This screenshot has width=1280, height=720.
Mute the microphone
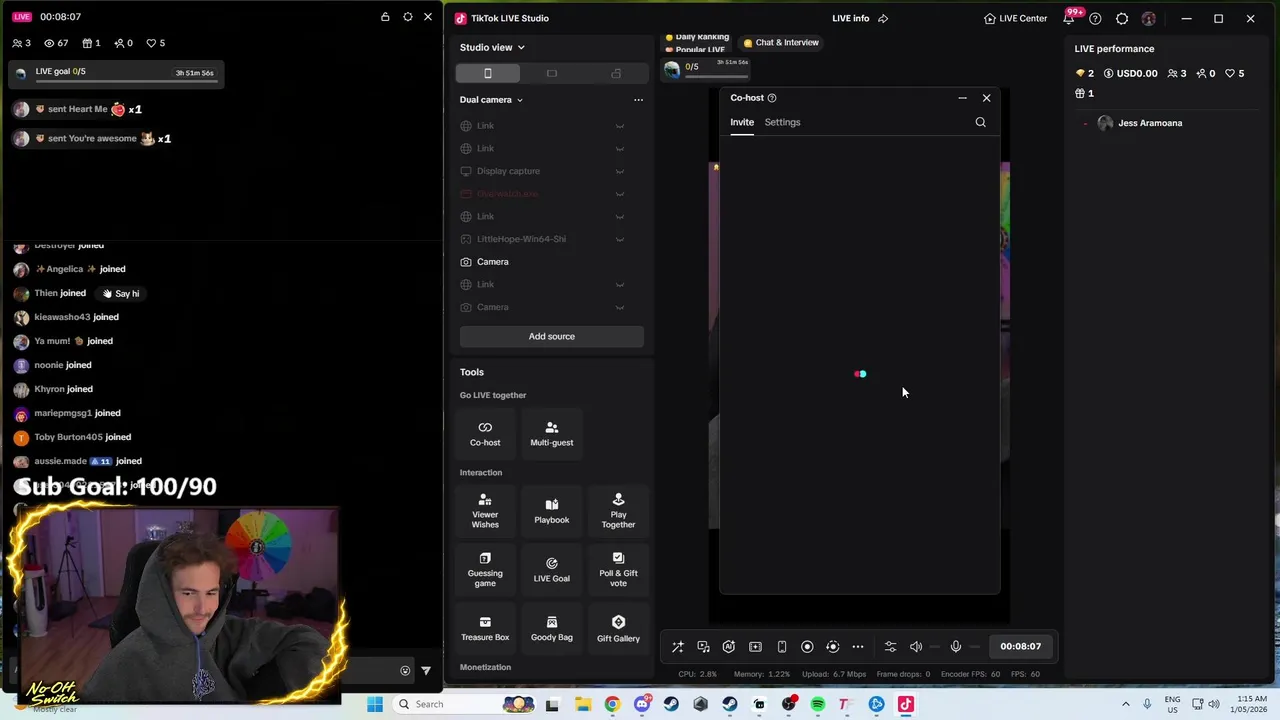pyautogui.click(x=955, y=647)
